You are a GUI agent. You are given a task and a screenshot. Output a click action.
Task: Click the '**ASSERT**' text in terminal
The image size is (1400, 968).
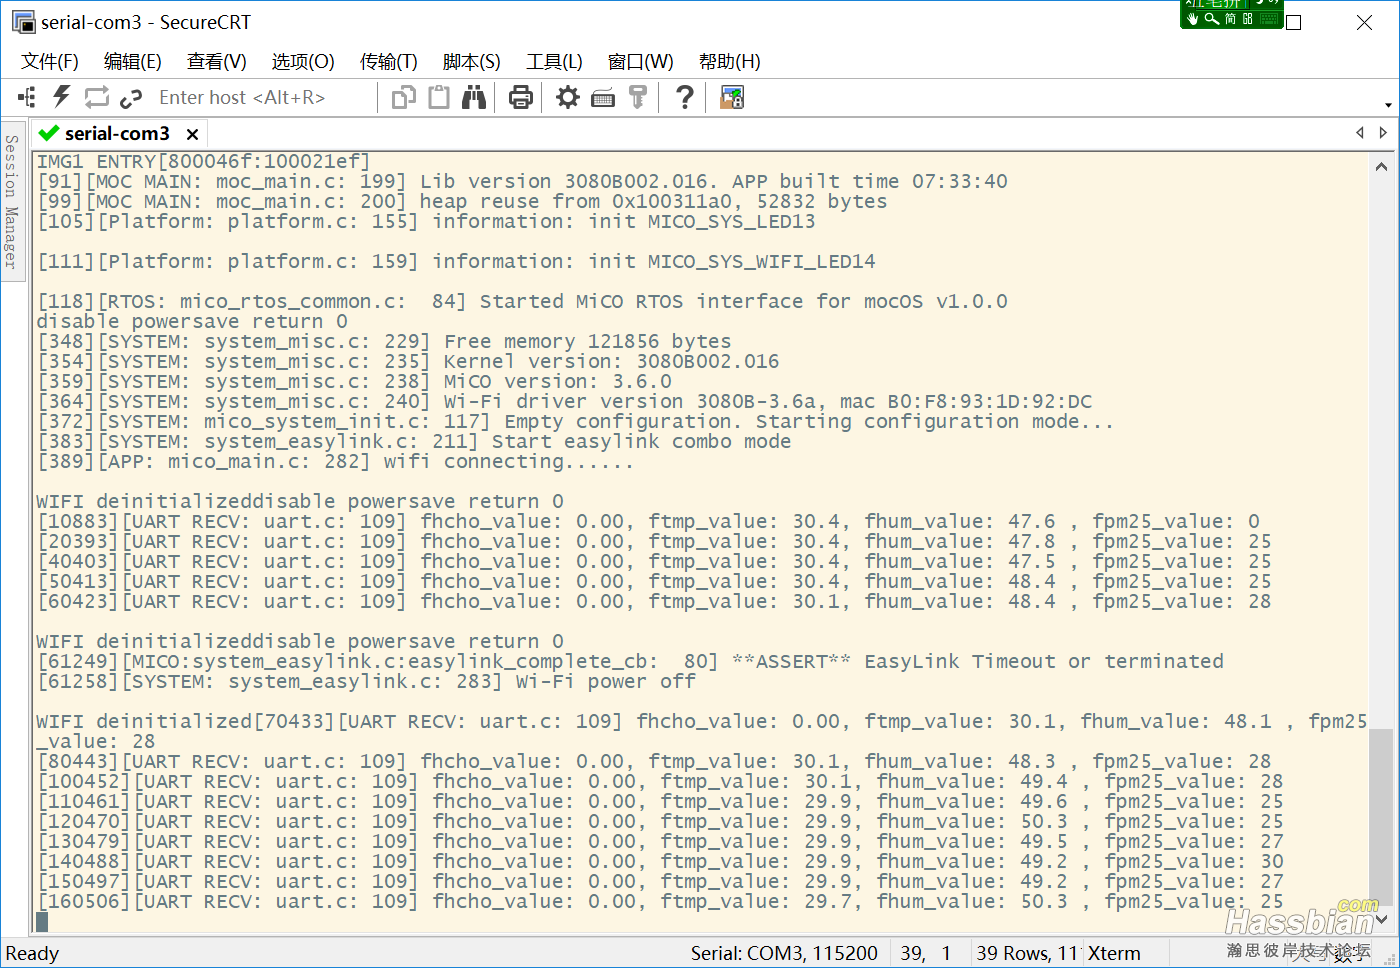tap(791, 661)
